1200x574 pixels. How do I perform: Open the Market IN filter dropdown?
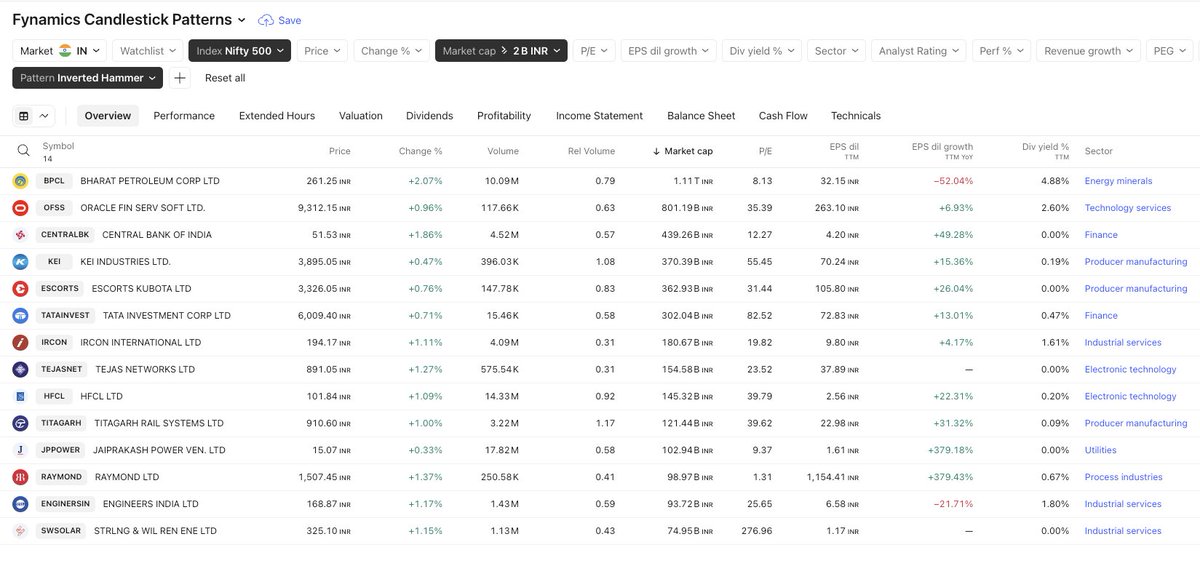[58, 51]
